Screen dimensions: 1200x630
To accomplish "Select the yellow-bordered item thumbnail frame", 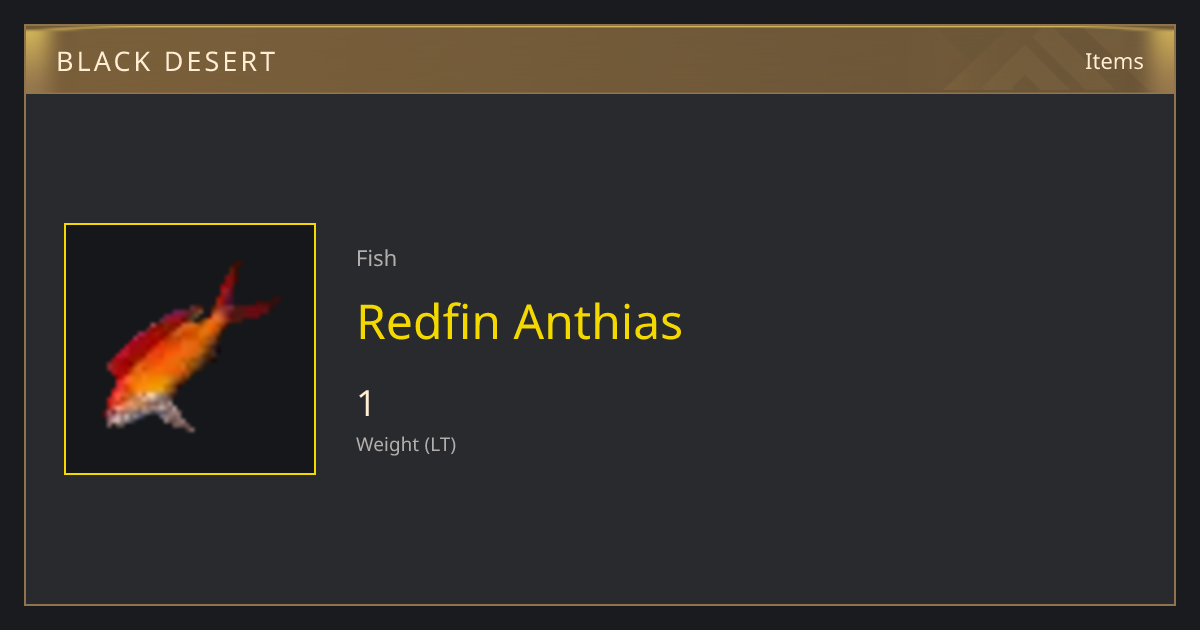I will [190, 349].
